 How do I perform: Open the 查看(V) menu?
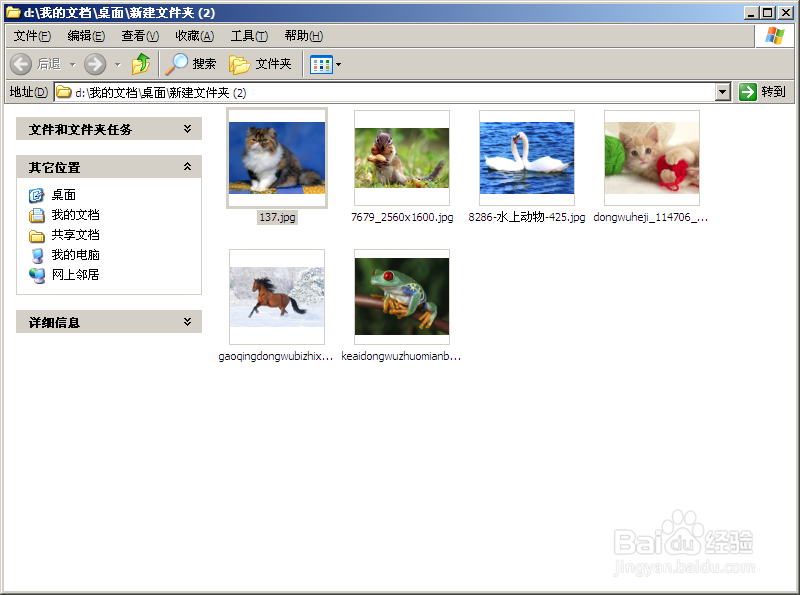(140, 36)
